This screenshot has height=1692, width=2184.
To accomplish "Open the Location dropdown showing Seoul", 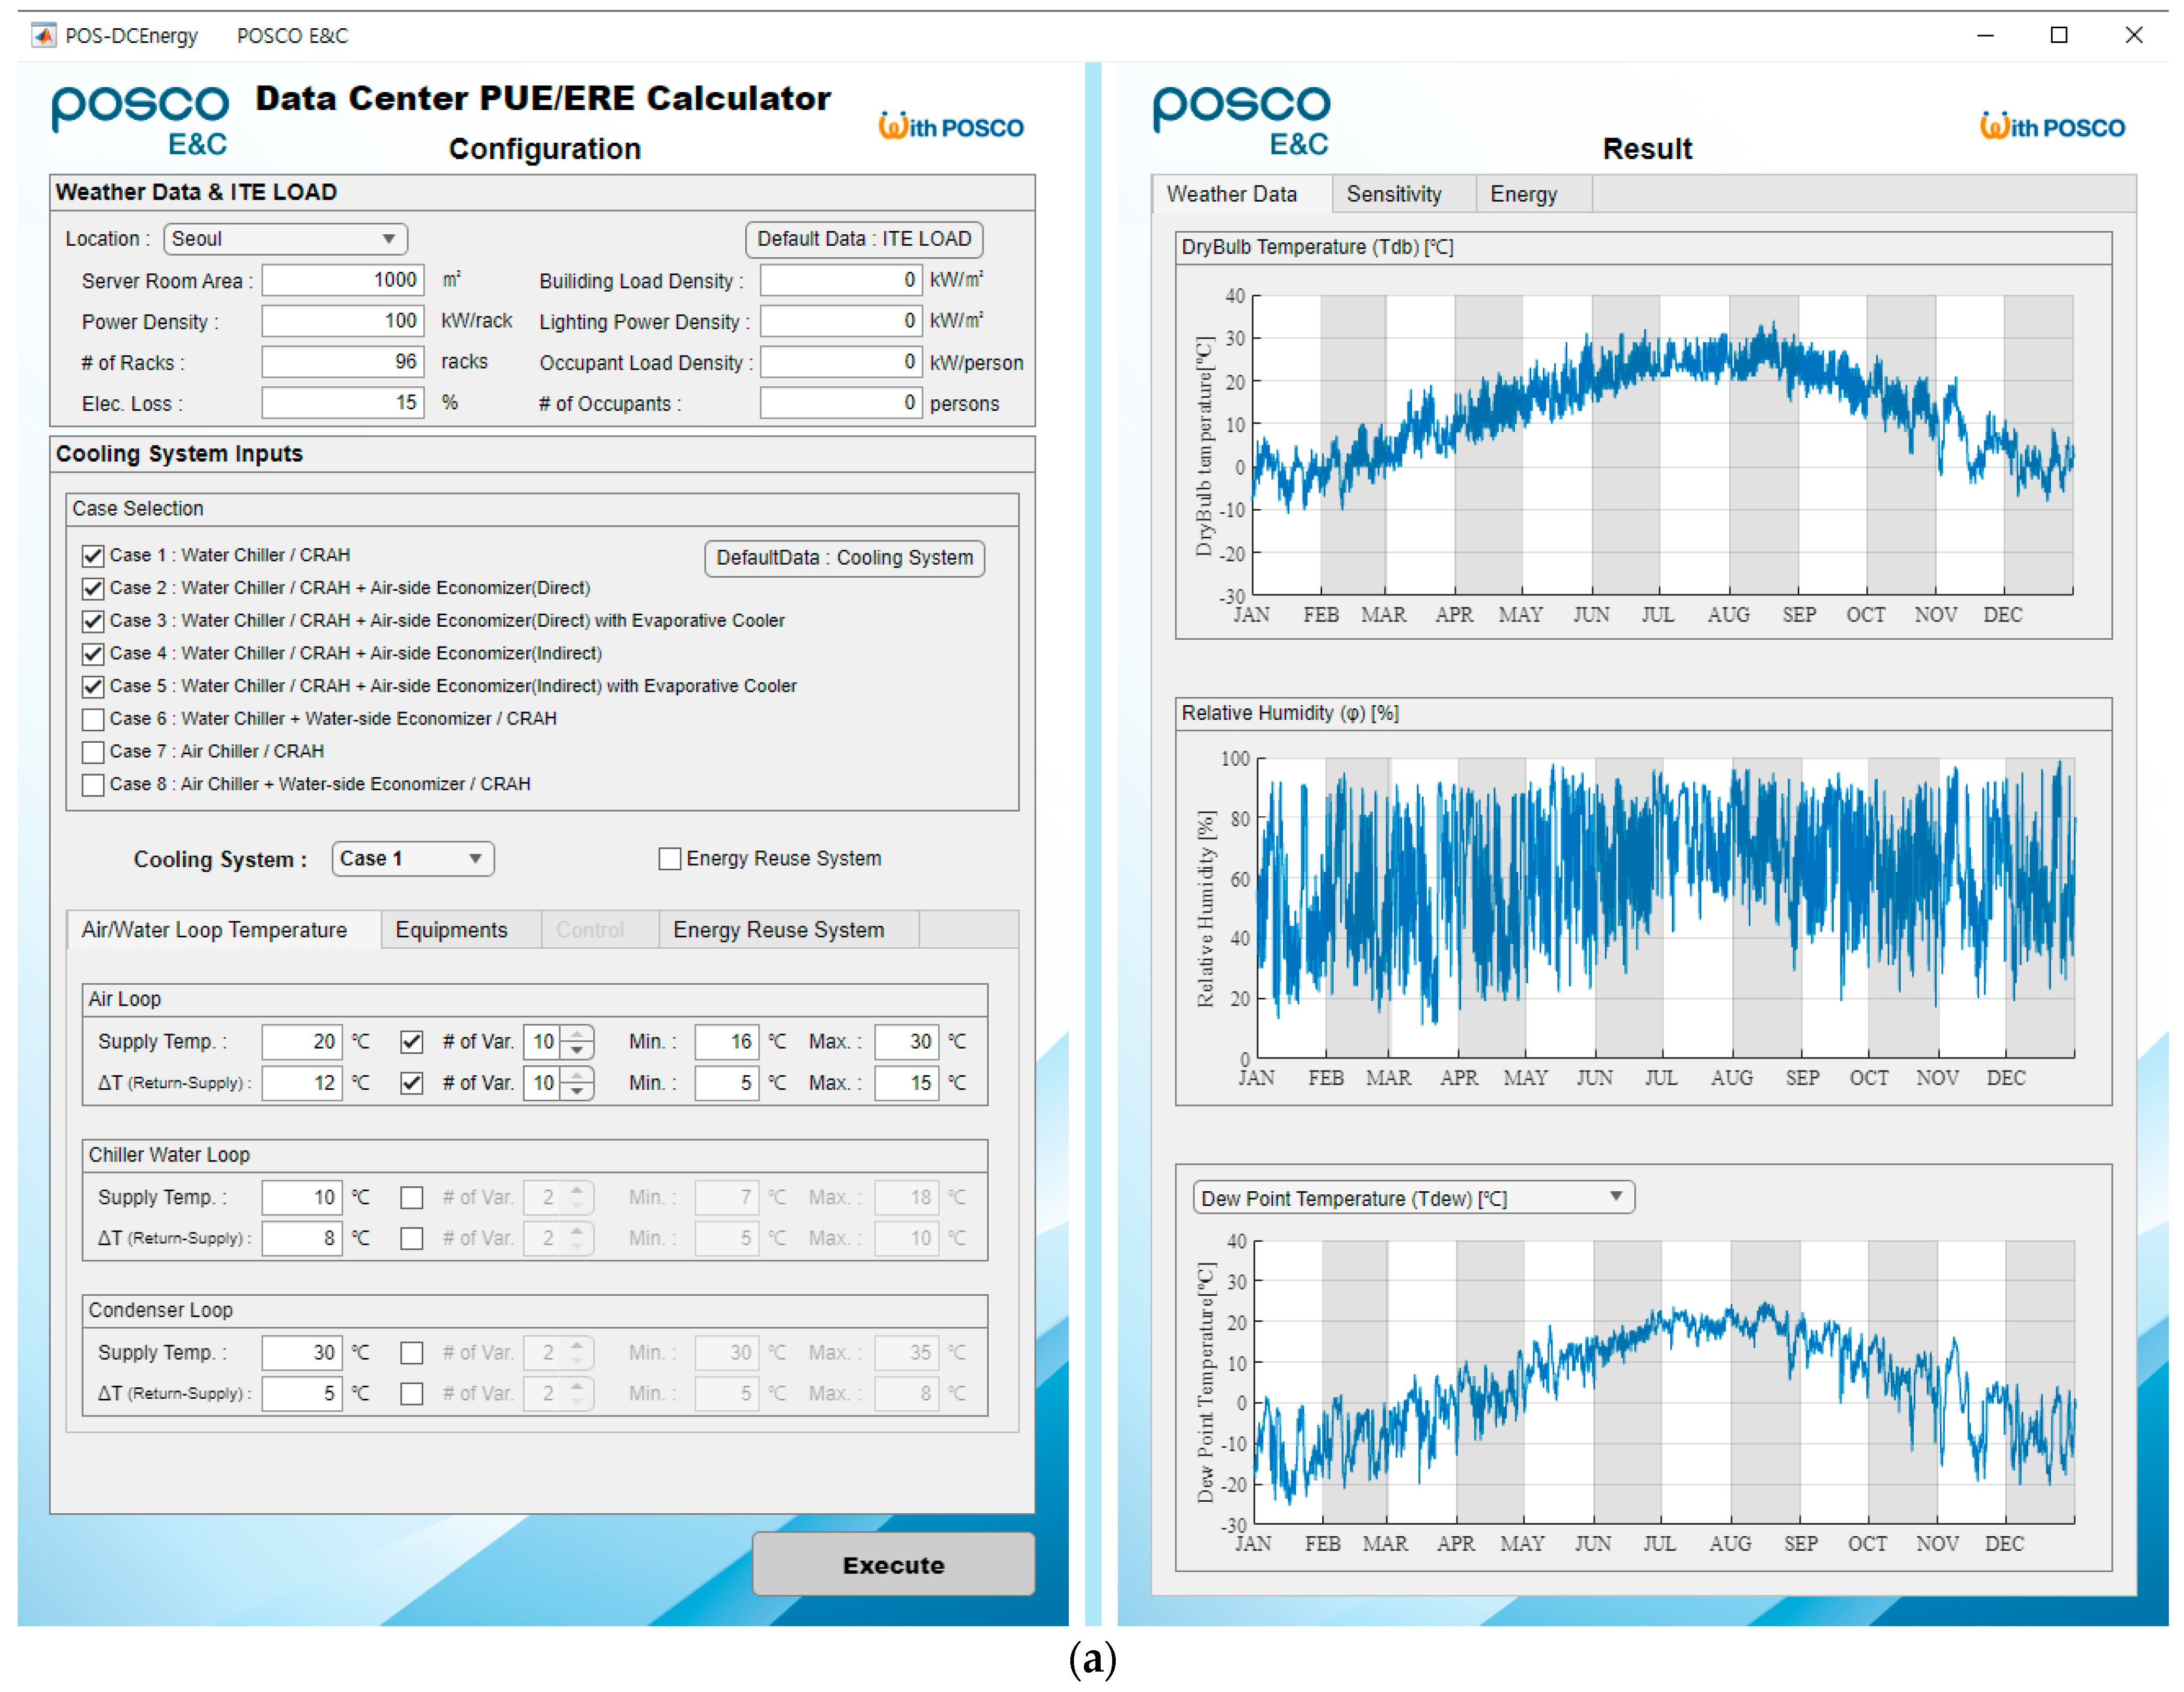I will [285, 239].
